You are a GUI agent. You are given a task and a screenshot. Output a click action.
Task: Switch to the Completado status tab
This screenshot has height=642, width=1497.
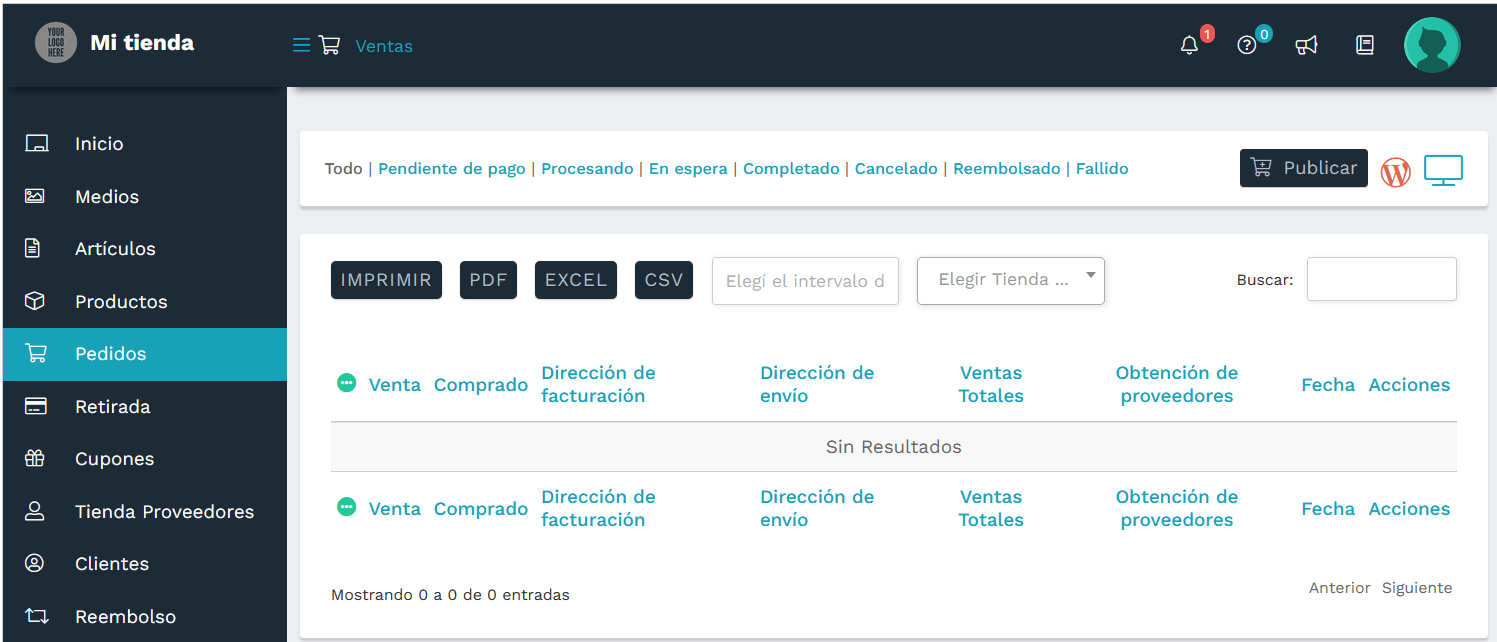(791, 168)
